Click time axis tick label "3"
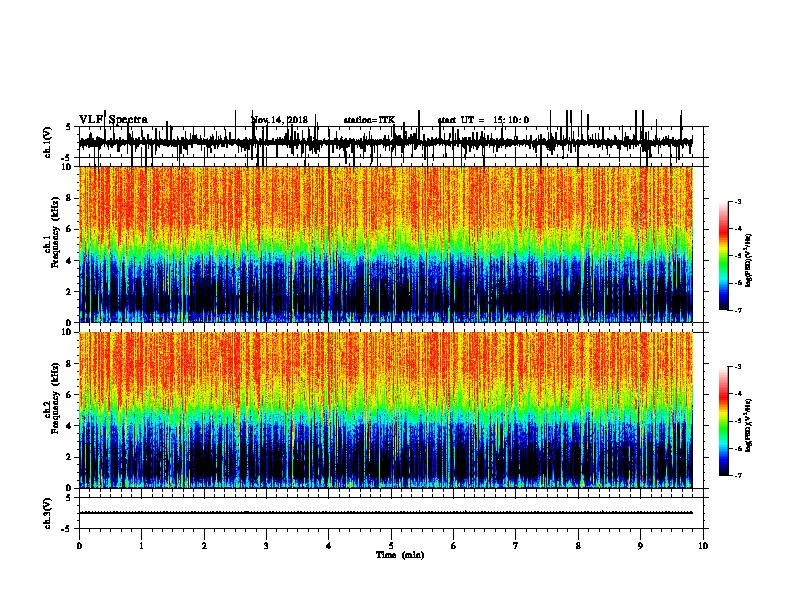792x612 pixels. pyautogui.click(x=266, y=546)
